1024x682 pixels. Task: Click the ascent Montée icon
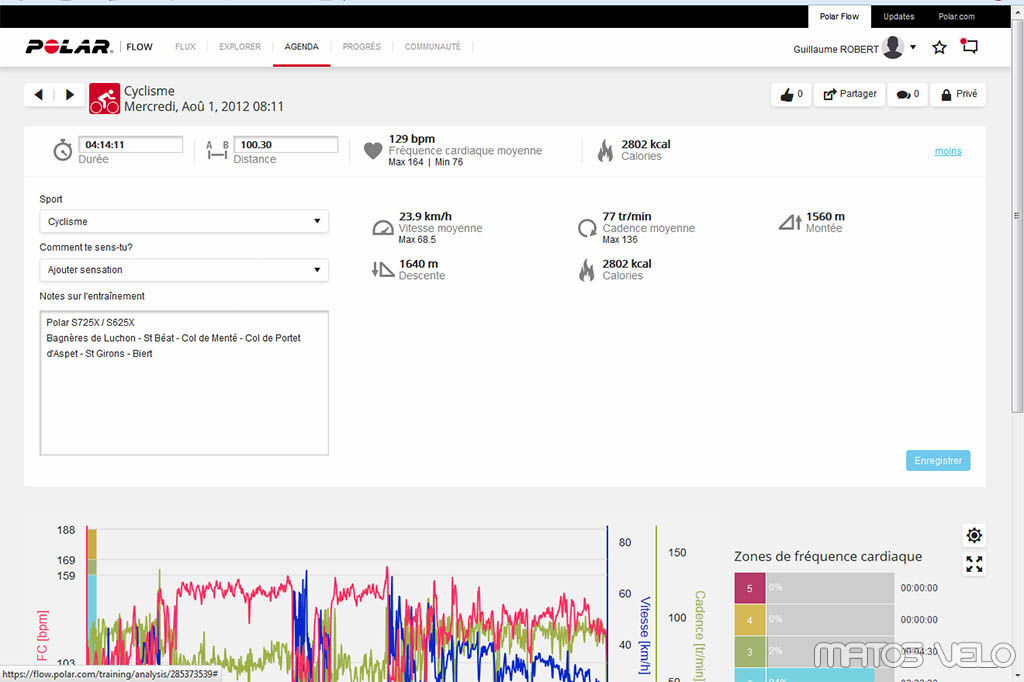(790, 222)
